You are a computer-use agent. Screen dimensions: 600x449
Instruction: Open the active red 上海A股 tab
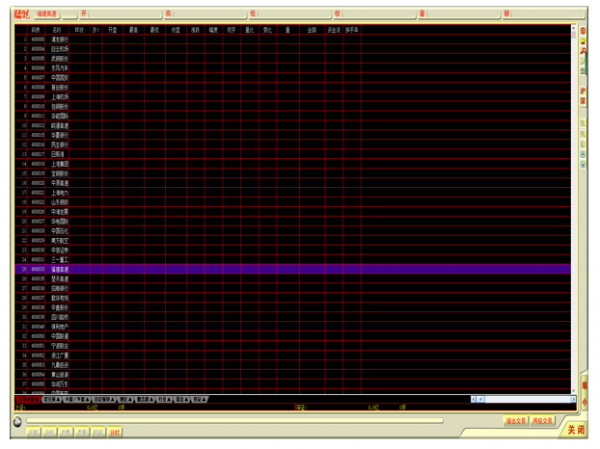point(28,399)
